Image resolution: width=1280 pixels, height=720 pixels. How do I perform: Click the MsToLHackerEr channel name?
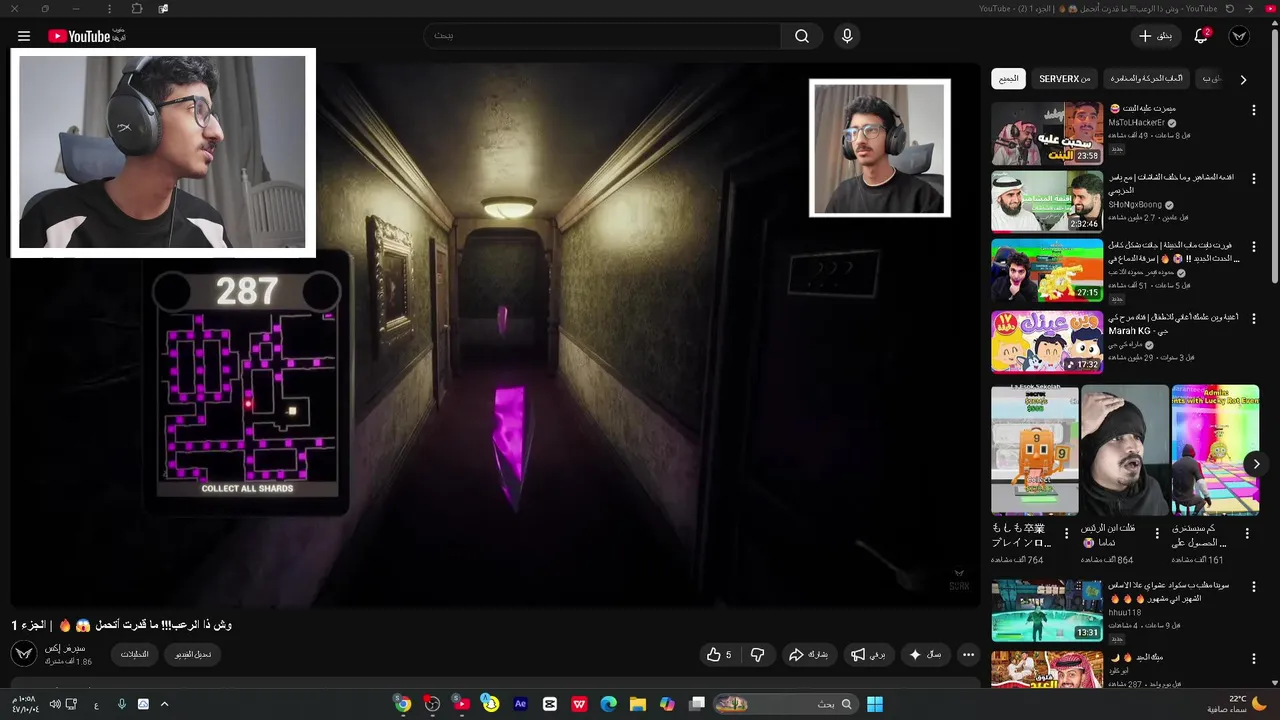click(1137, 123)
